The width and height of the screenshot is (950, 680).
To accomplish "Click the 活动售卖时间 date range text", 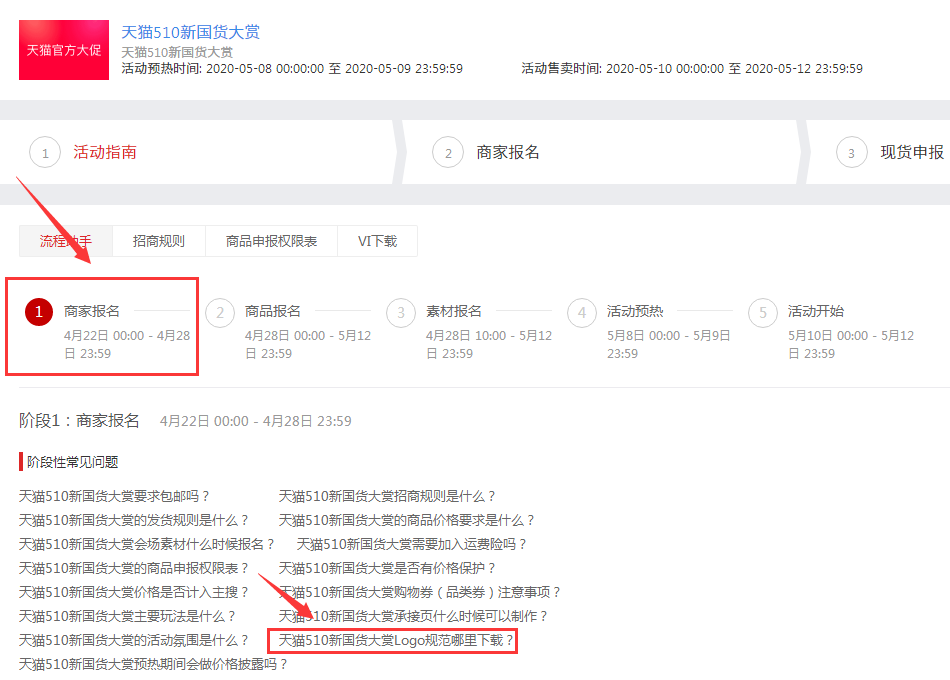I will point(692,68).
